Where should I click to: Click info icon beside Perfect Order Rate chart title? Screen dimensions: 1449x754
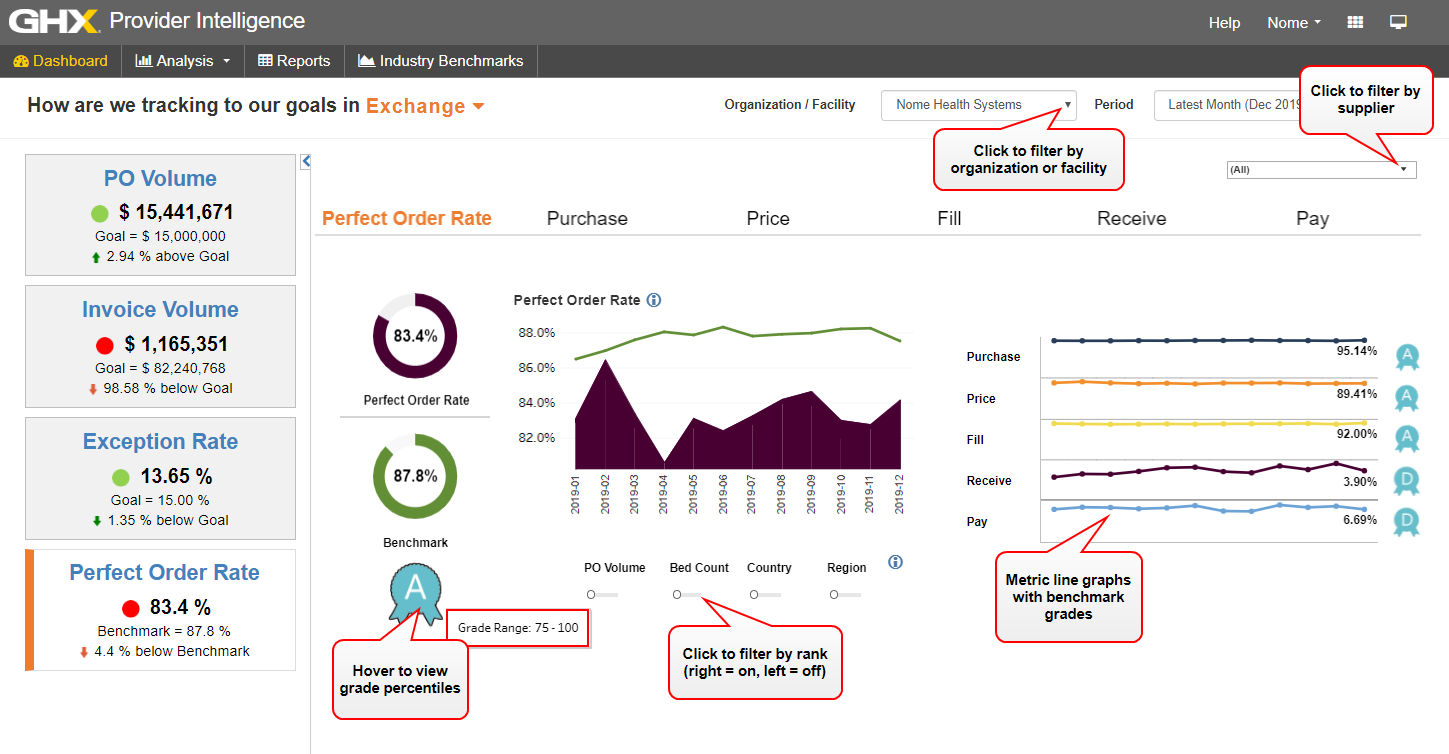coord(654,300)
